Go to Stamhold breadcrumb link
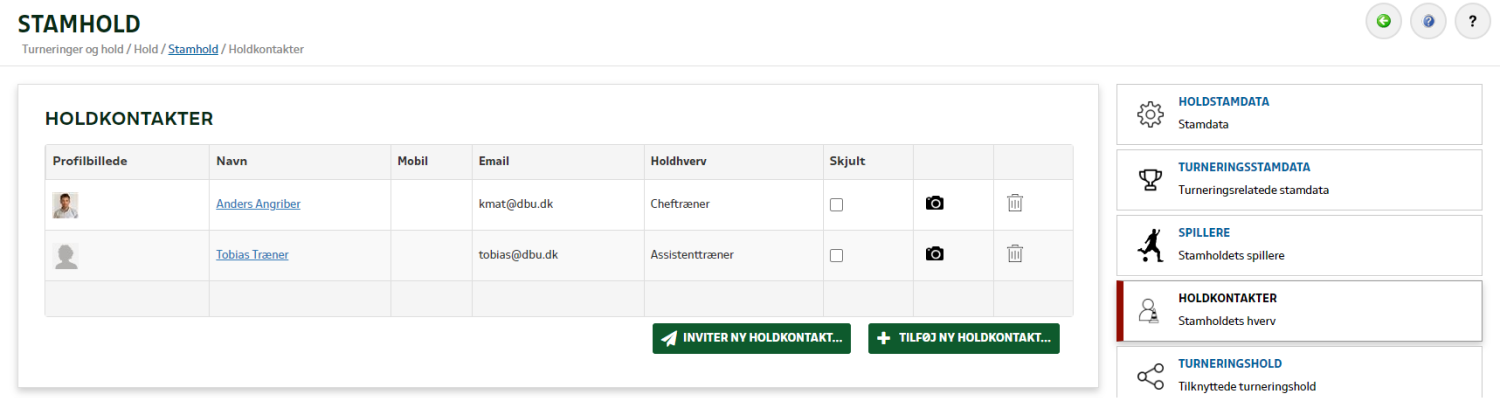 coord(193,48)
